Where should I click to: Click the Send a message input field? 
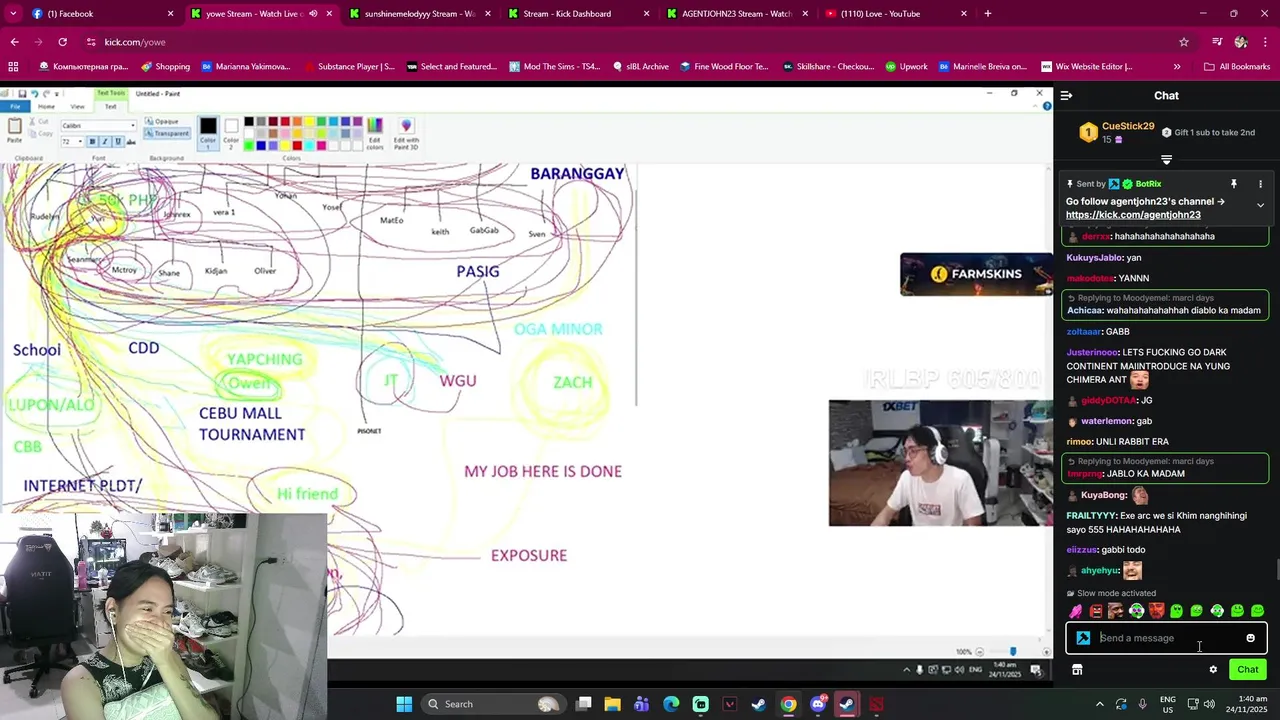click(1166, 638)
